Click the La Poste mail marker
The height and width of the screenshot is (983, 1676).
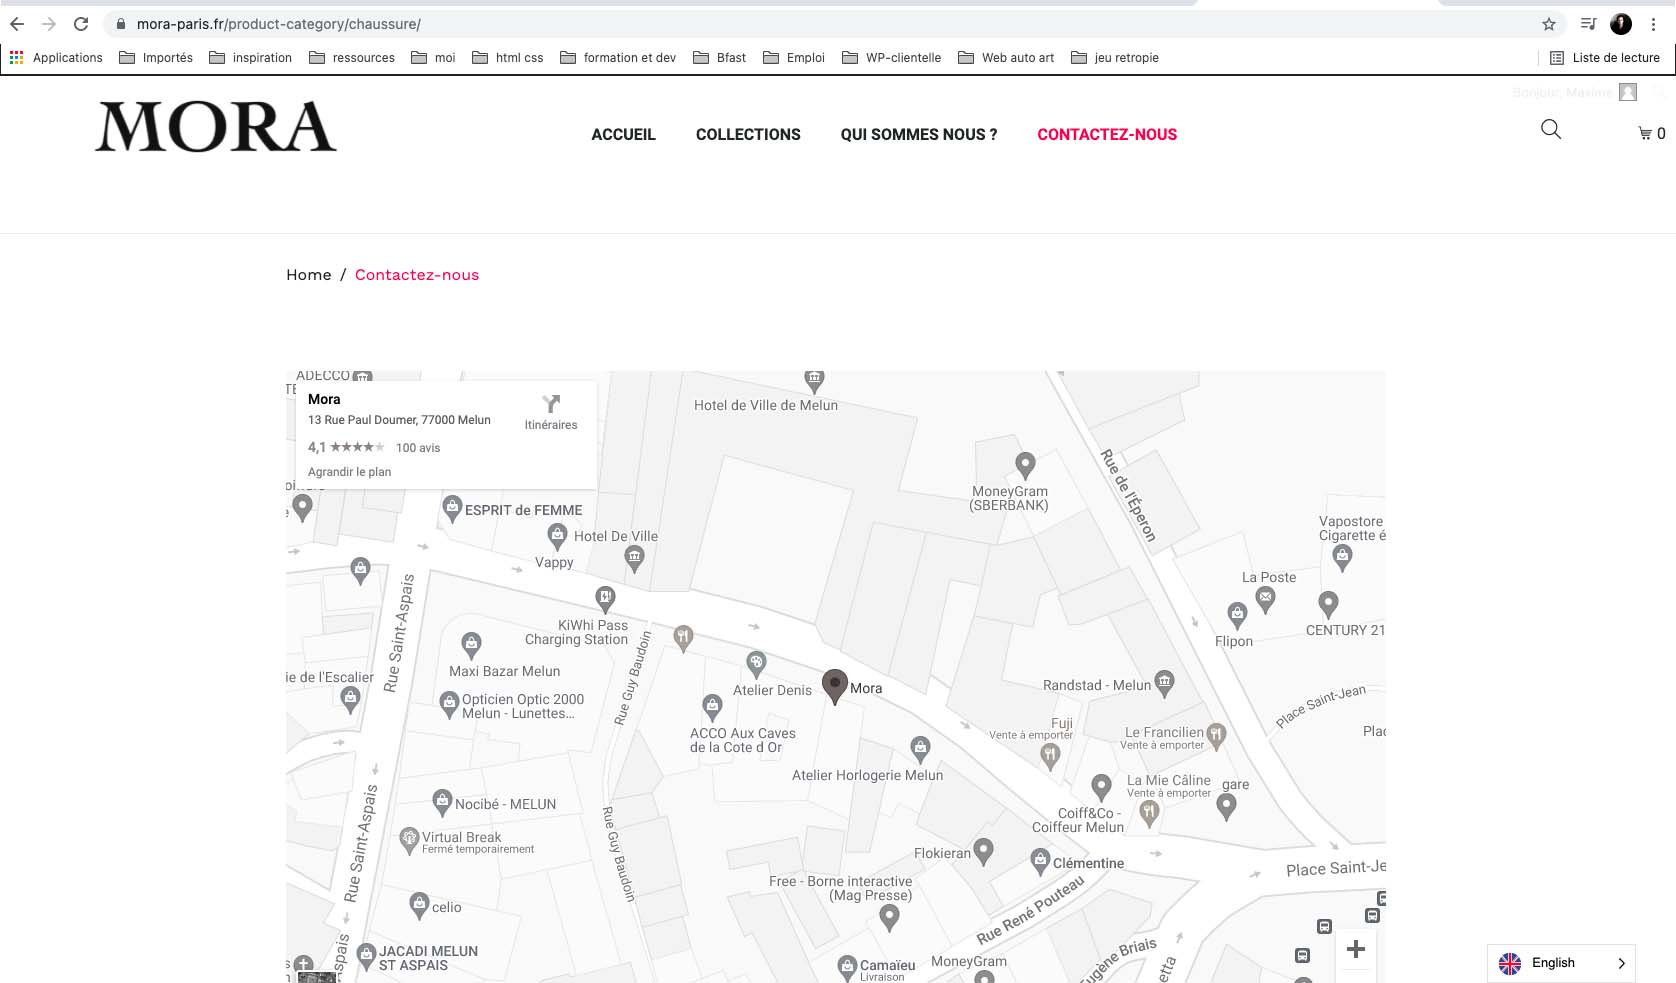coord(1266,600)
